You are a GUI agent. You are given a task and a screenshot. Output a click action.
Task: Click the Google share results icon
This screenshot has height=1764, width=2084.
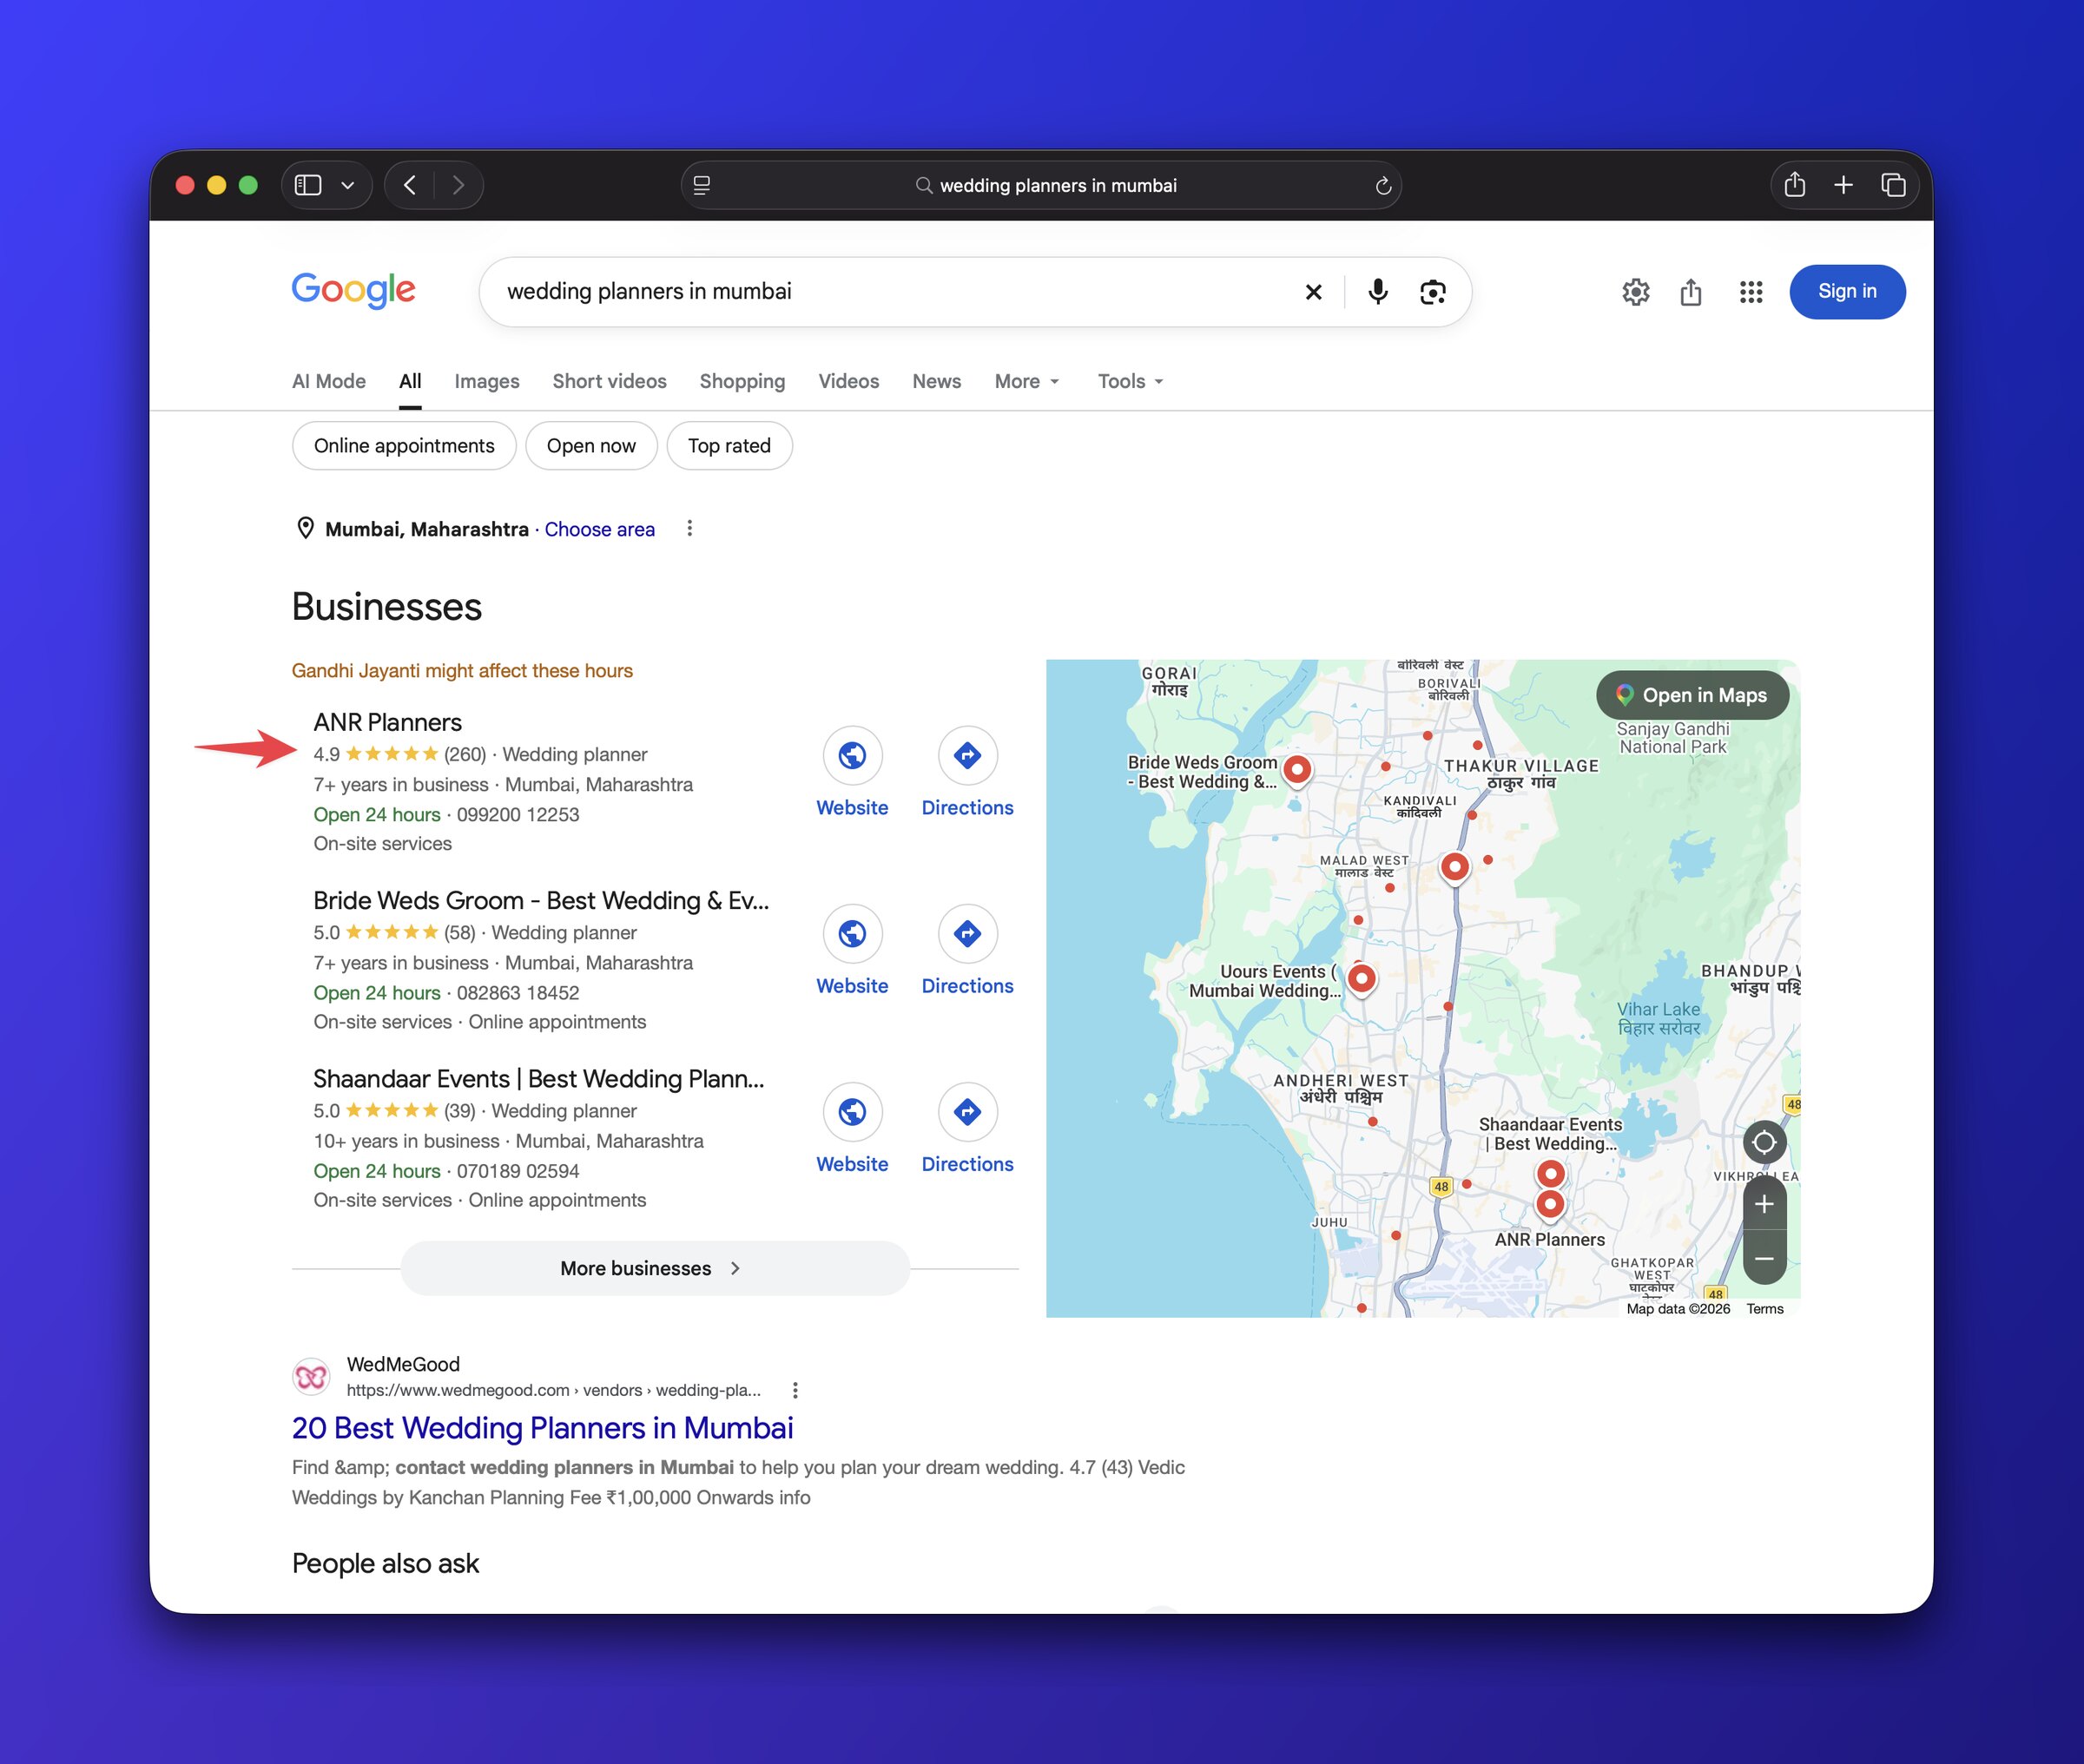tap(1690, 291)
